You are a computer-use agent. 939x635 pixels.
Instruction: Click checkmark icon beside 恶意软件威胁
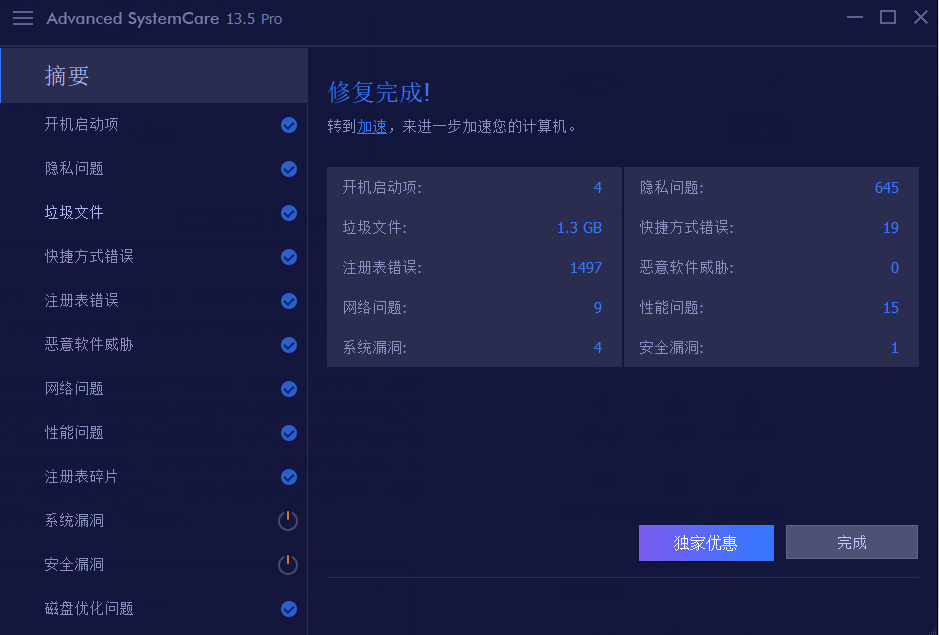click(289, 345)
